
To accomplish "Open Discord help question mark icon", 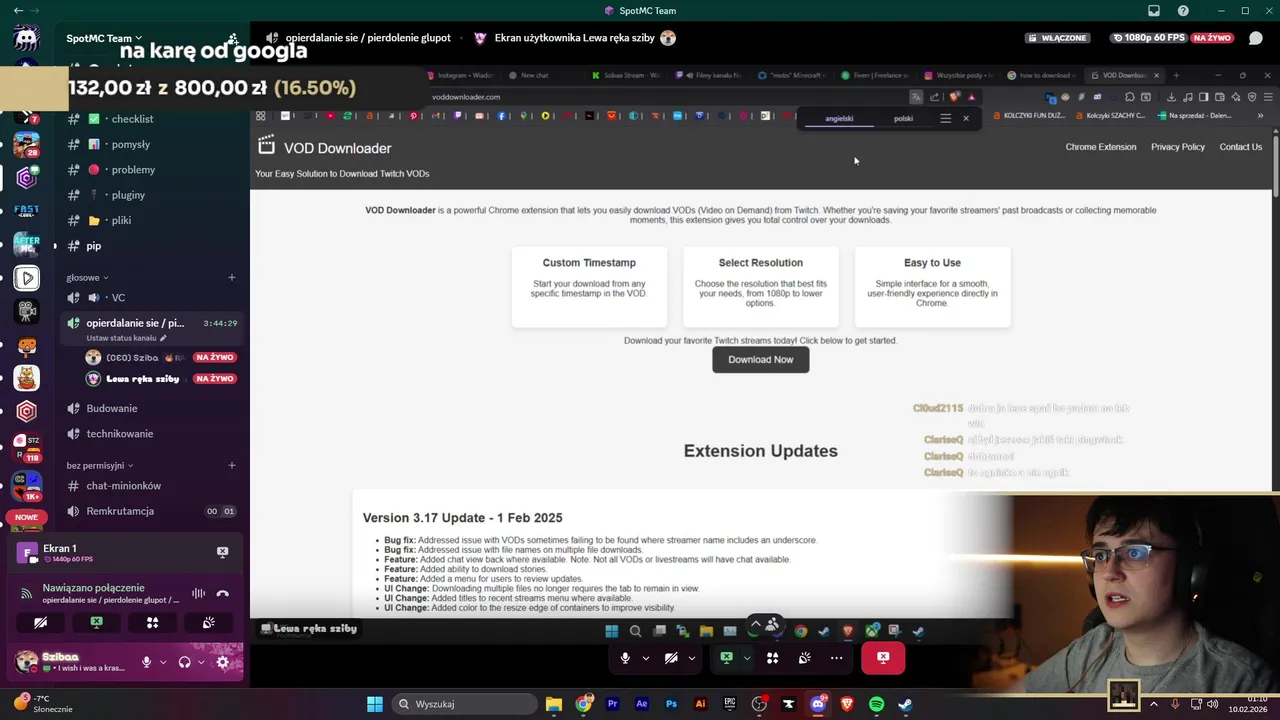I will (x=1183, y=11).
